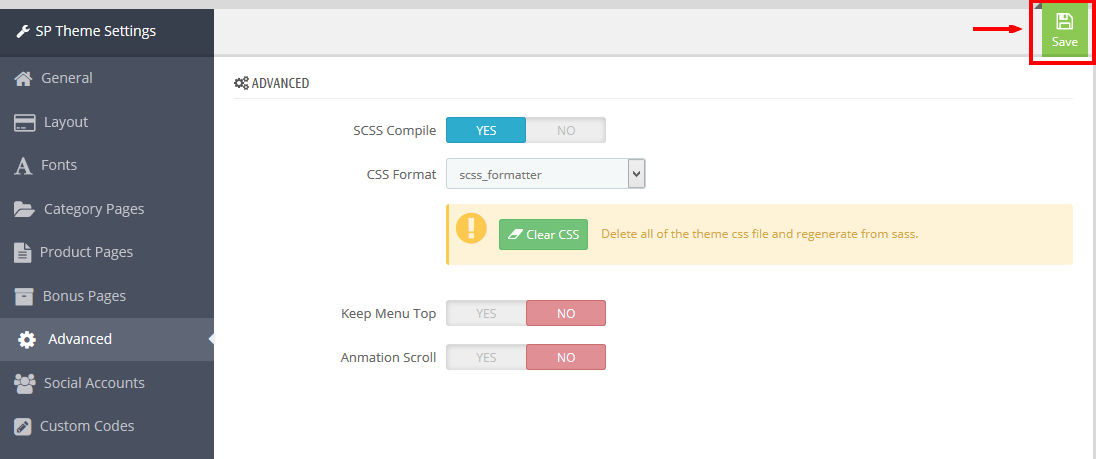The width and height of the screenshot is (1096, 459).
Task: Open the CSS Format dropdown arrow
Action: coord(636,173)
